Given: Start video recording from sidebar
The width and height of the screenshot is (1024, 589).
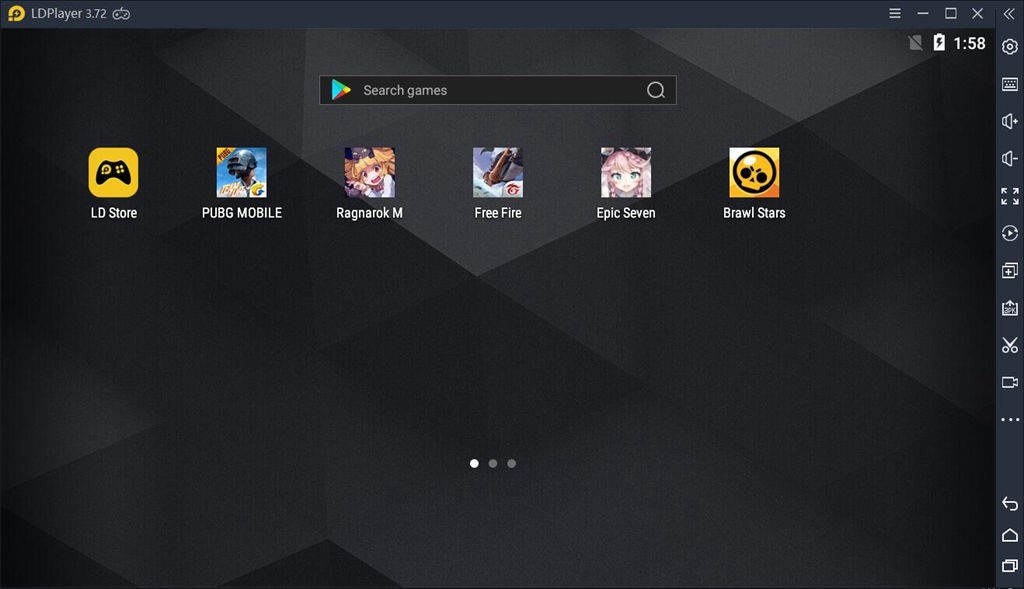Looking at the screenshot, I should coord(1009,382).
